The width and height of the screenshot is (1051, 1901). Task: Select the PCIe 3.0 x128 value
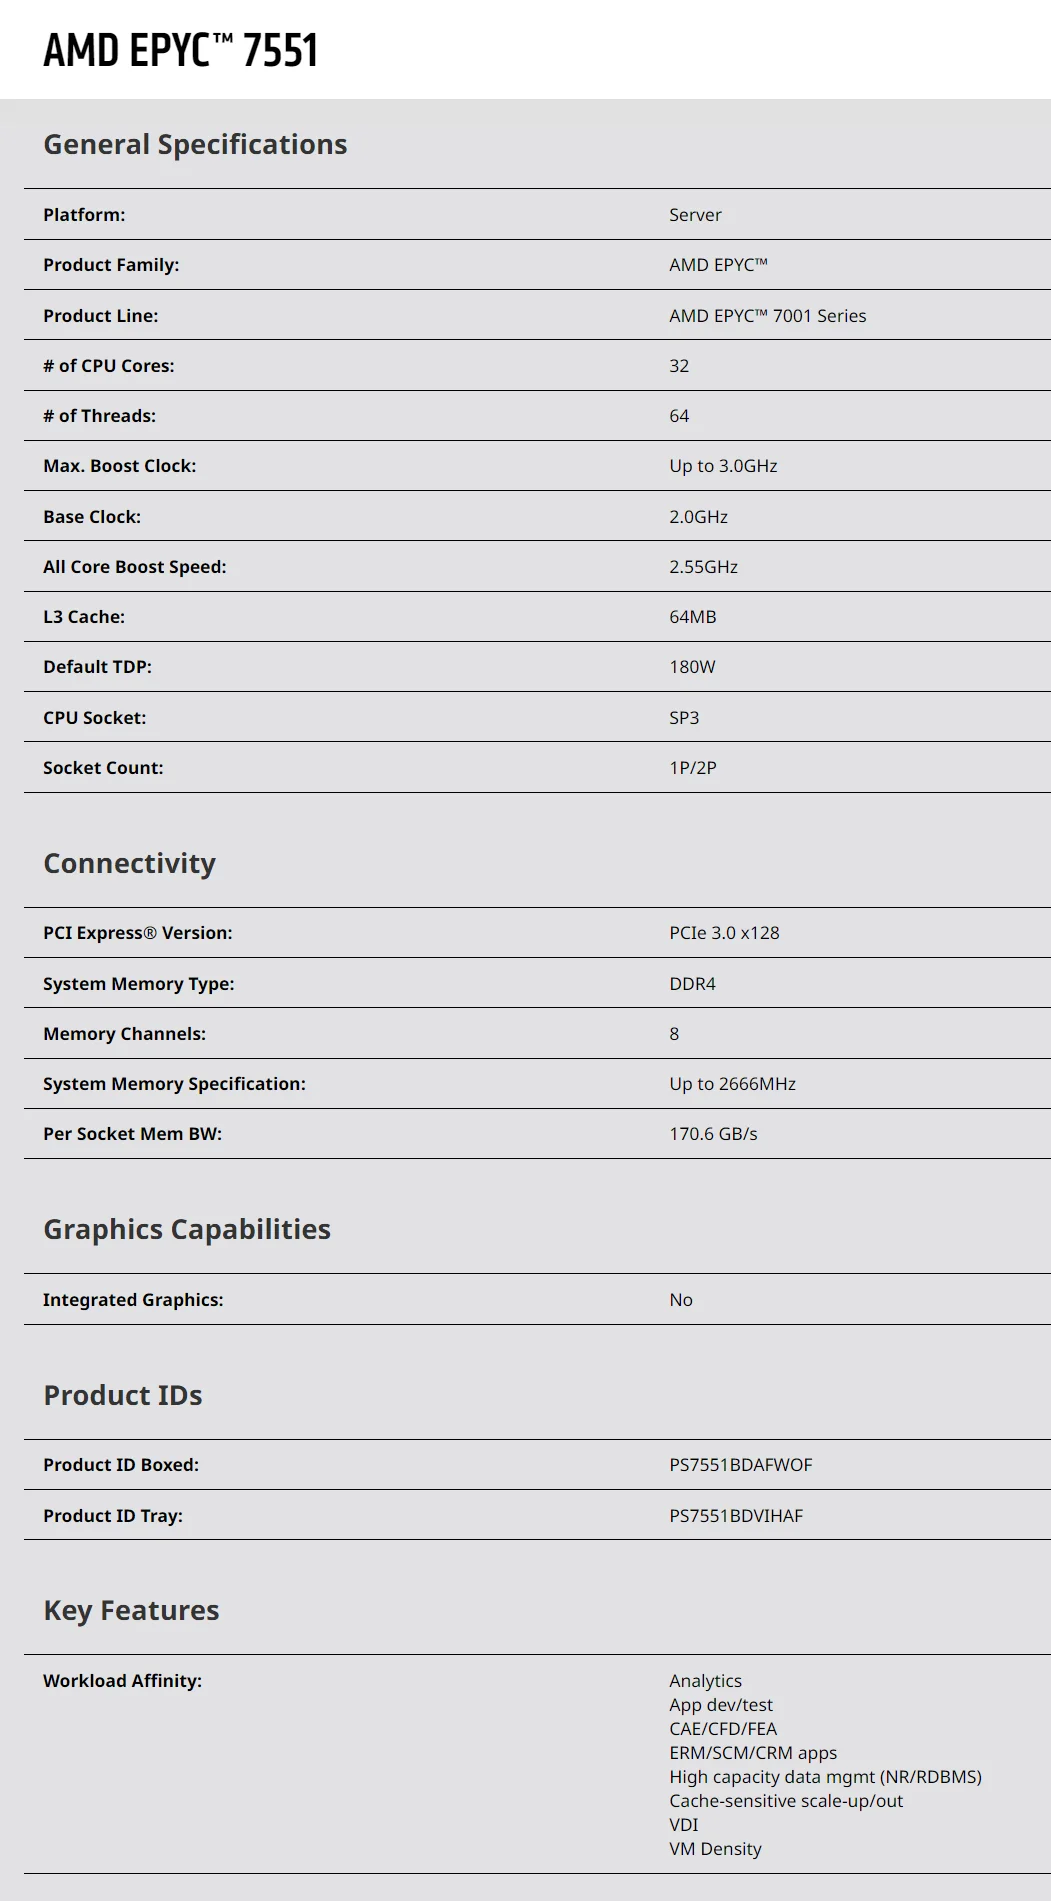[724, 933]
